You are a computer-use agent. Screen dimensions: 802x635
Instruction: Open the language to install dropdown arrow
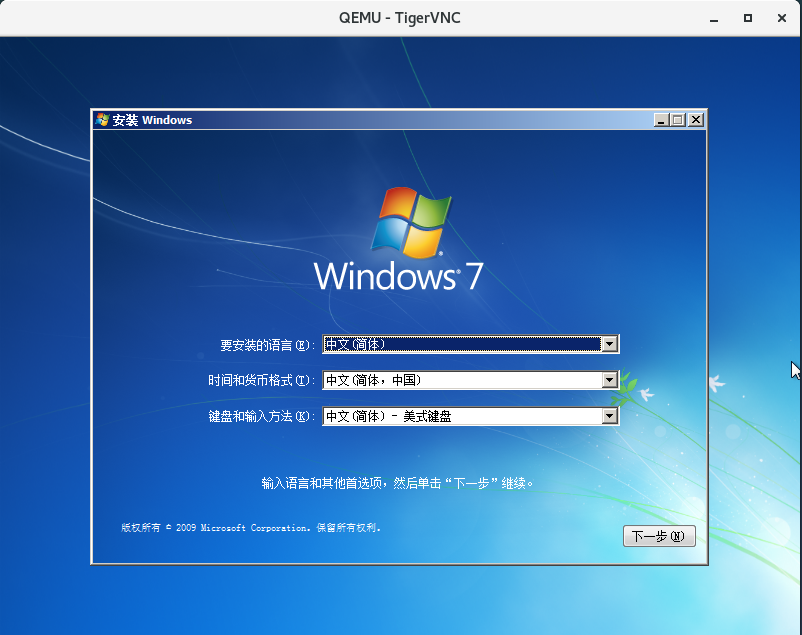click(x=609, y=344)
